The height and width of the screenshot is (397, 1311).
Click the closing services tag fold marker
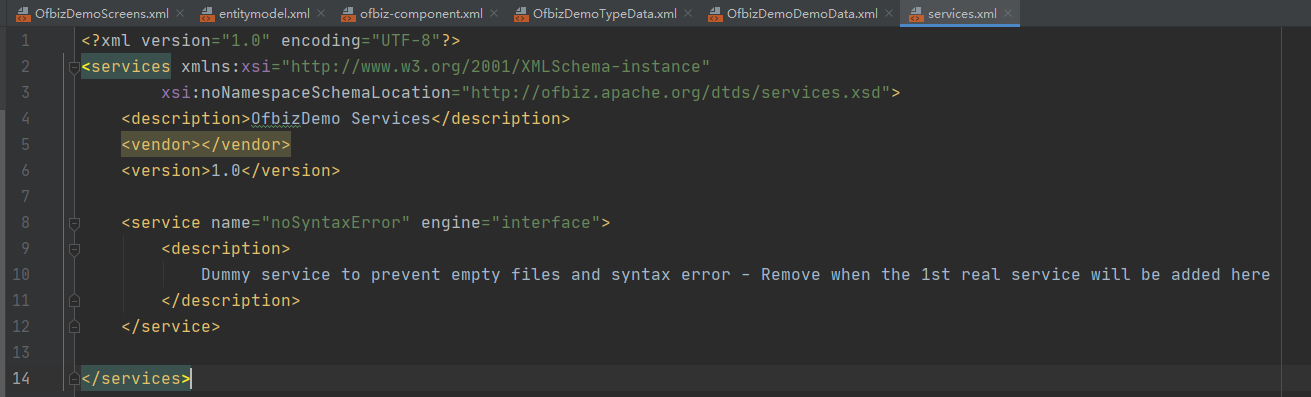point(74,378)
